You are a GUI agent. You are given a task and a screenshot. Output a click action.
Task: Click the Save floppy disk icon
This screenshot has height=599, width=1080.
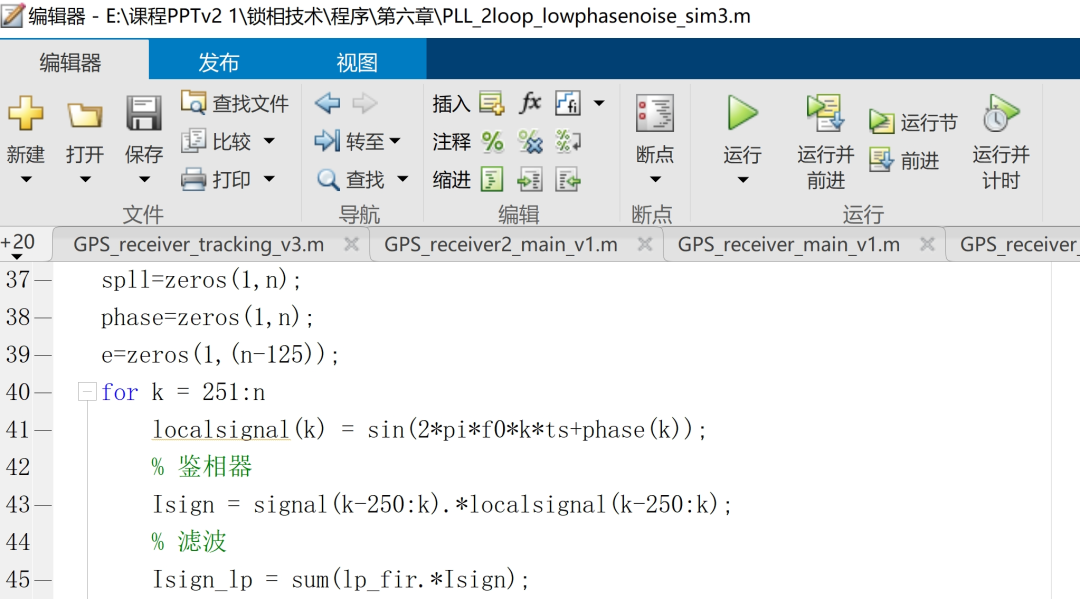[144, 113]
